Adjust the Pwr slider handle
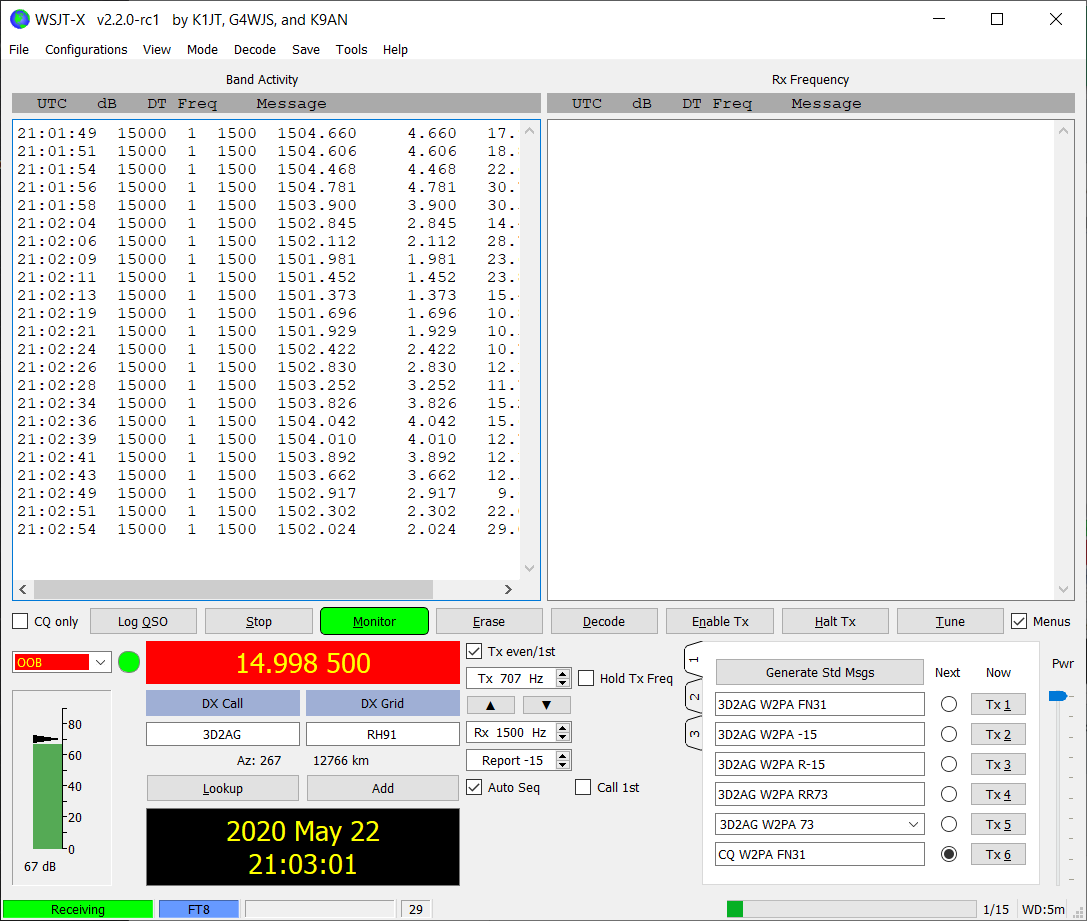This screenshot has width=1087, height=921. [x=1057, y=696]
